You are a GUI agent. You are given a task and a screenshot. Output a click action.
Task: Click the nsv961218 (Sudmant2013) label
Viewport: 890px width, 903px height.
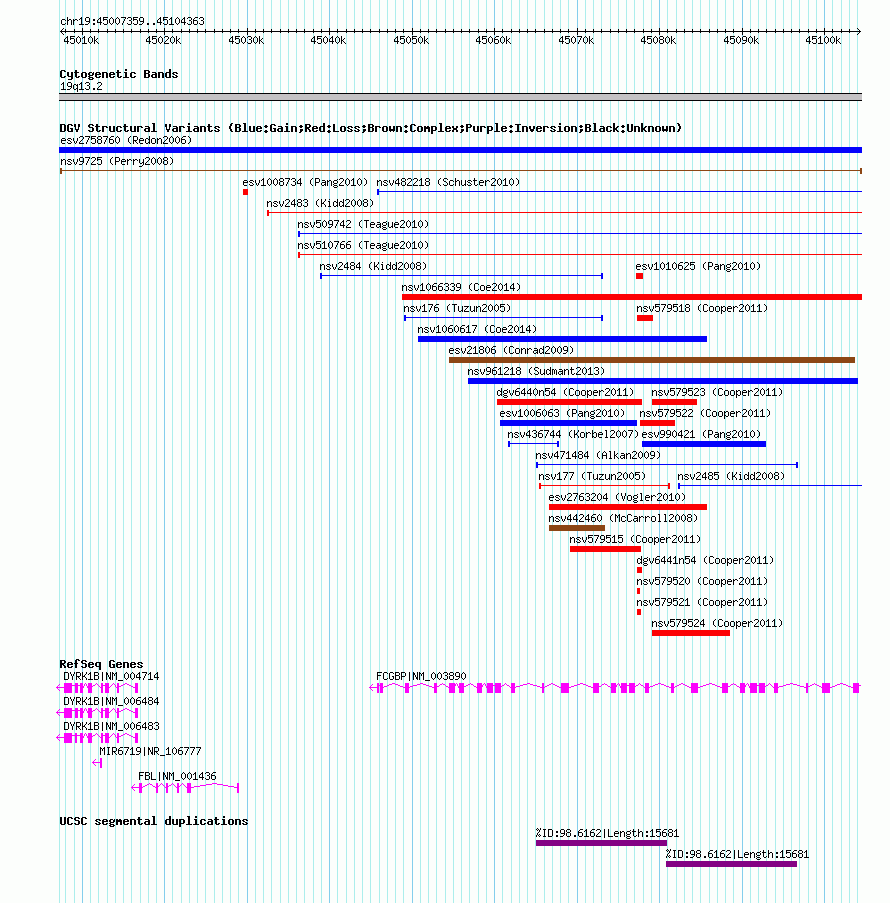[x=536, y=371]
